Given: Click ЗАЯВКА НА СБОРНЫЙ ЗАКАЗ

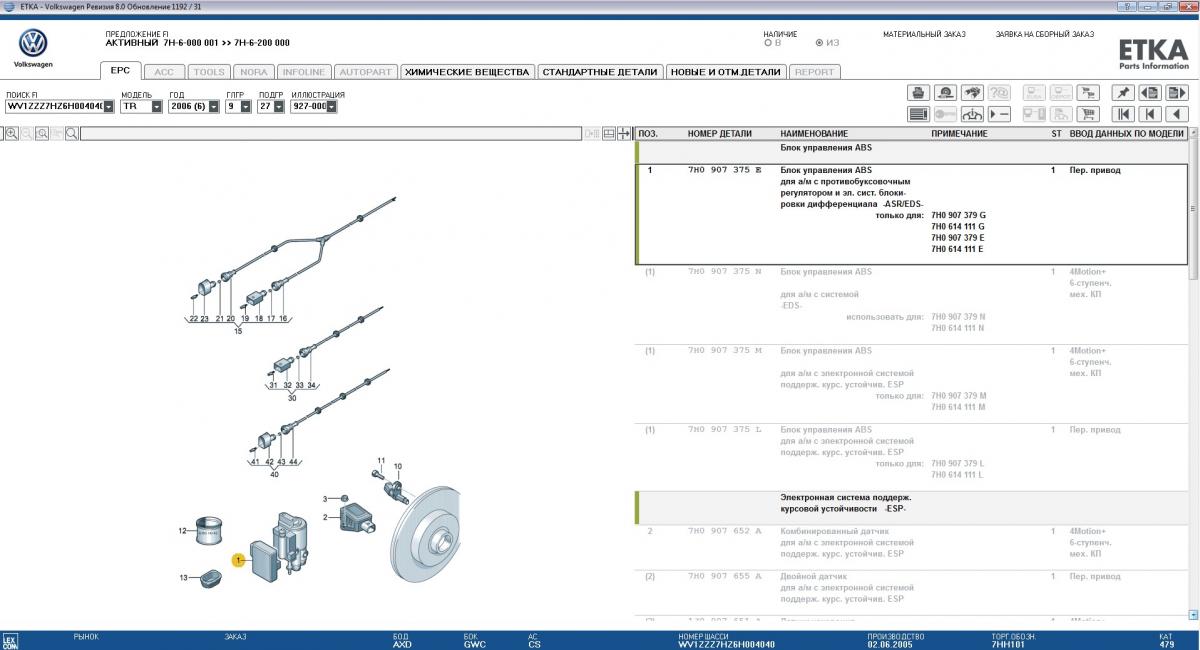Looking at the screenshot, I should [1045, 34].
